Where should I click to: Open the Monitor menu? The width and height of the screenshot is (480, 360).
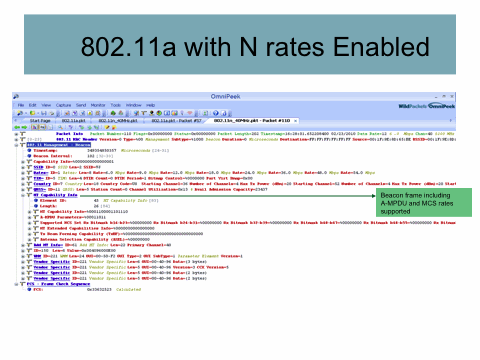click(x=98, y=105)
